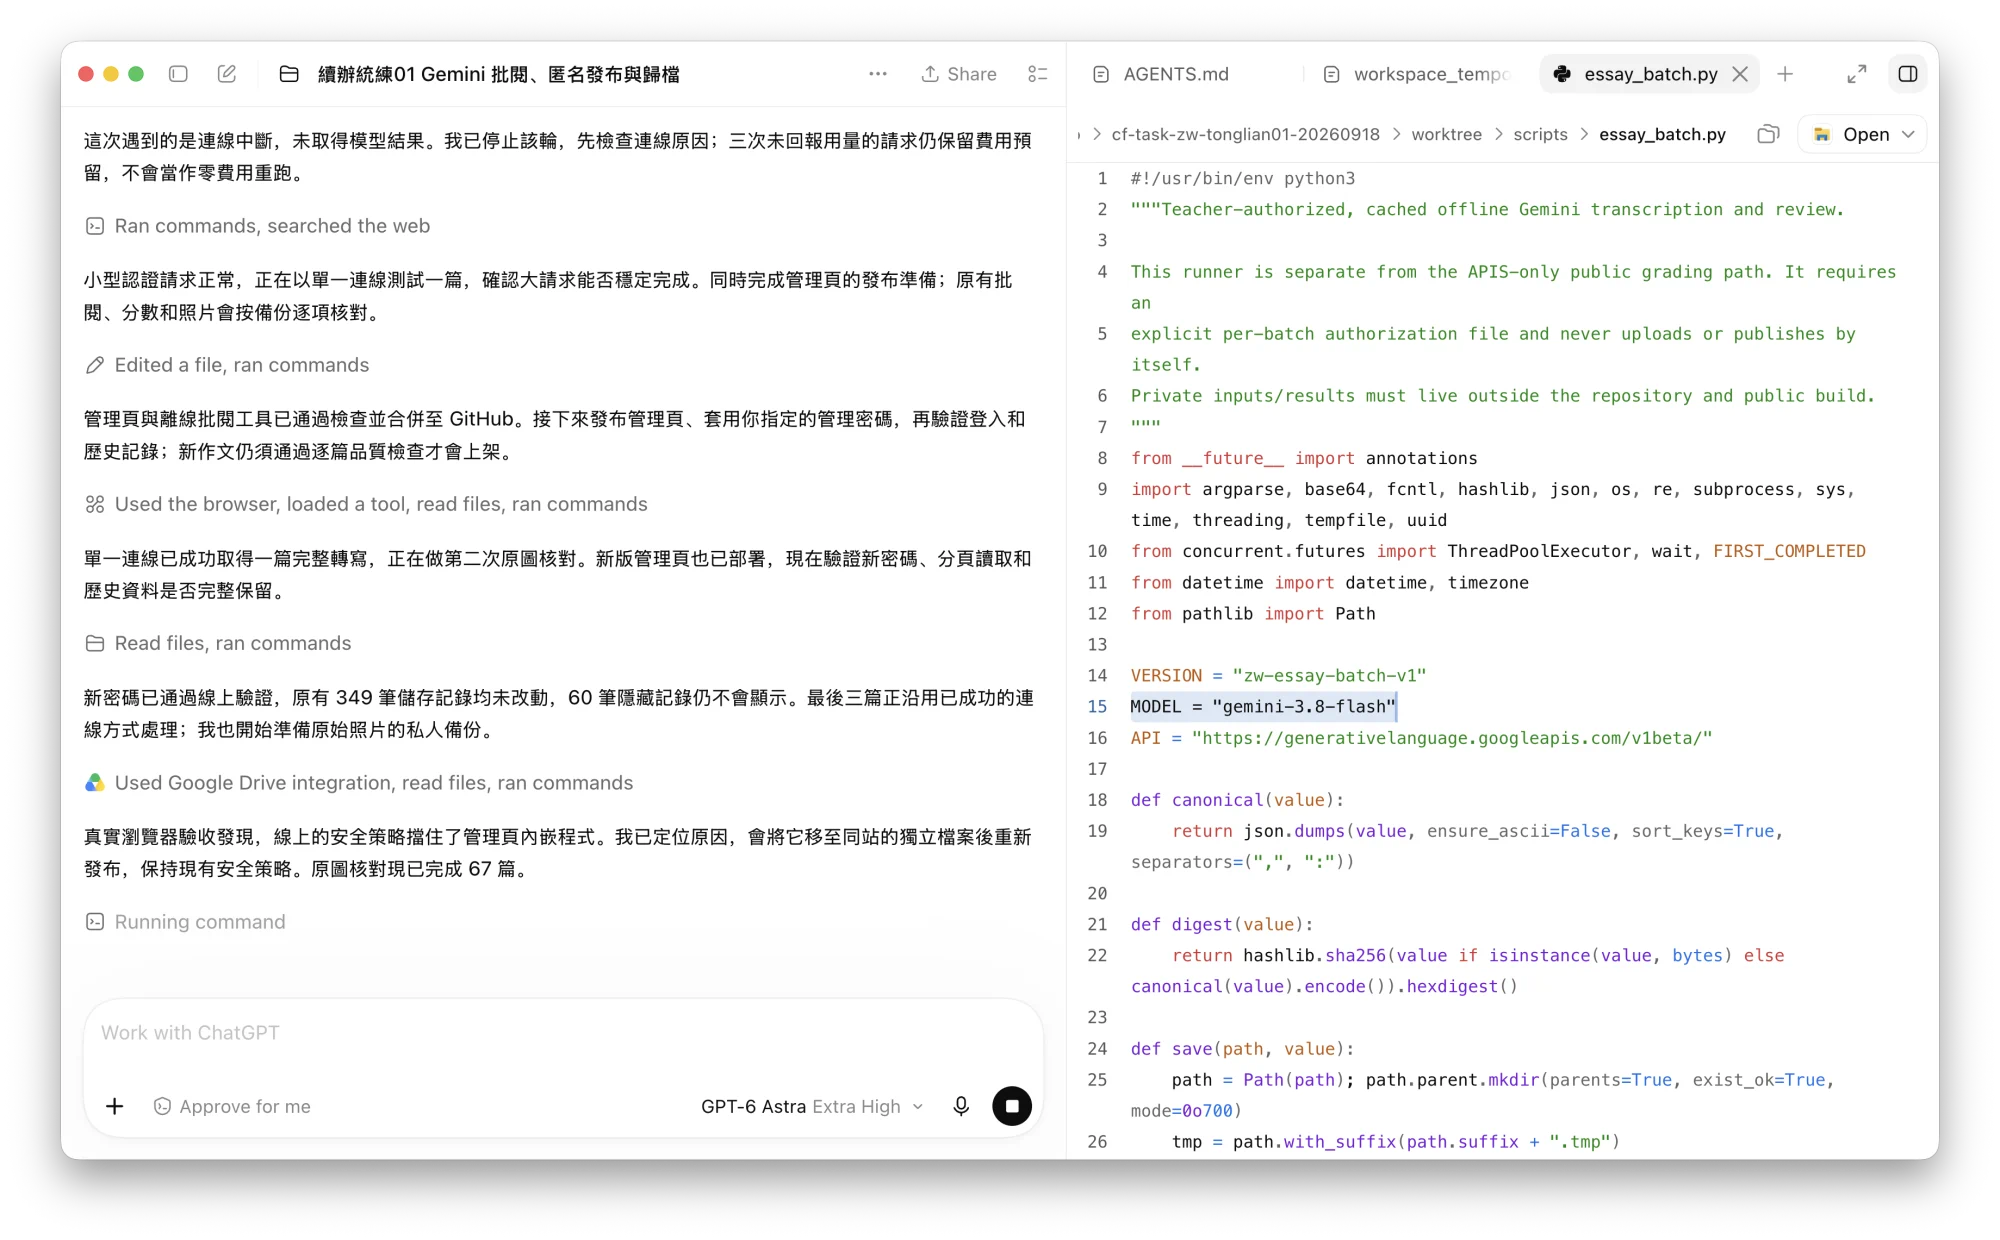Expand 'Ran commands, searched the web' step
The image size is (2000, 1240).
[x=272, y=226]
